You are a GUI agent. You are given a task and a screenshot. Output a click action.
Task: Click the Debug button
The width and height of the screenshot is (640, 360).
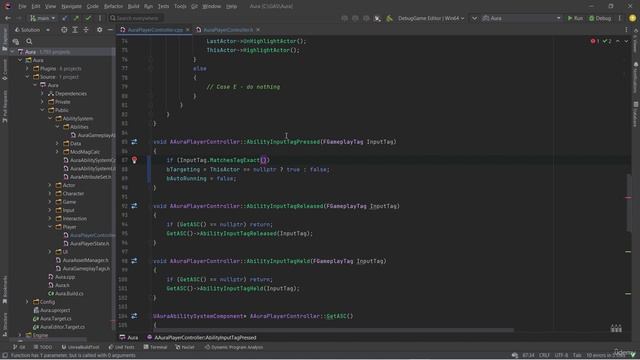pyautogui.click(x=600, y=18)
